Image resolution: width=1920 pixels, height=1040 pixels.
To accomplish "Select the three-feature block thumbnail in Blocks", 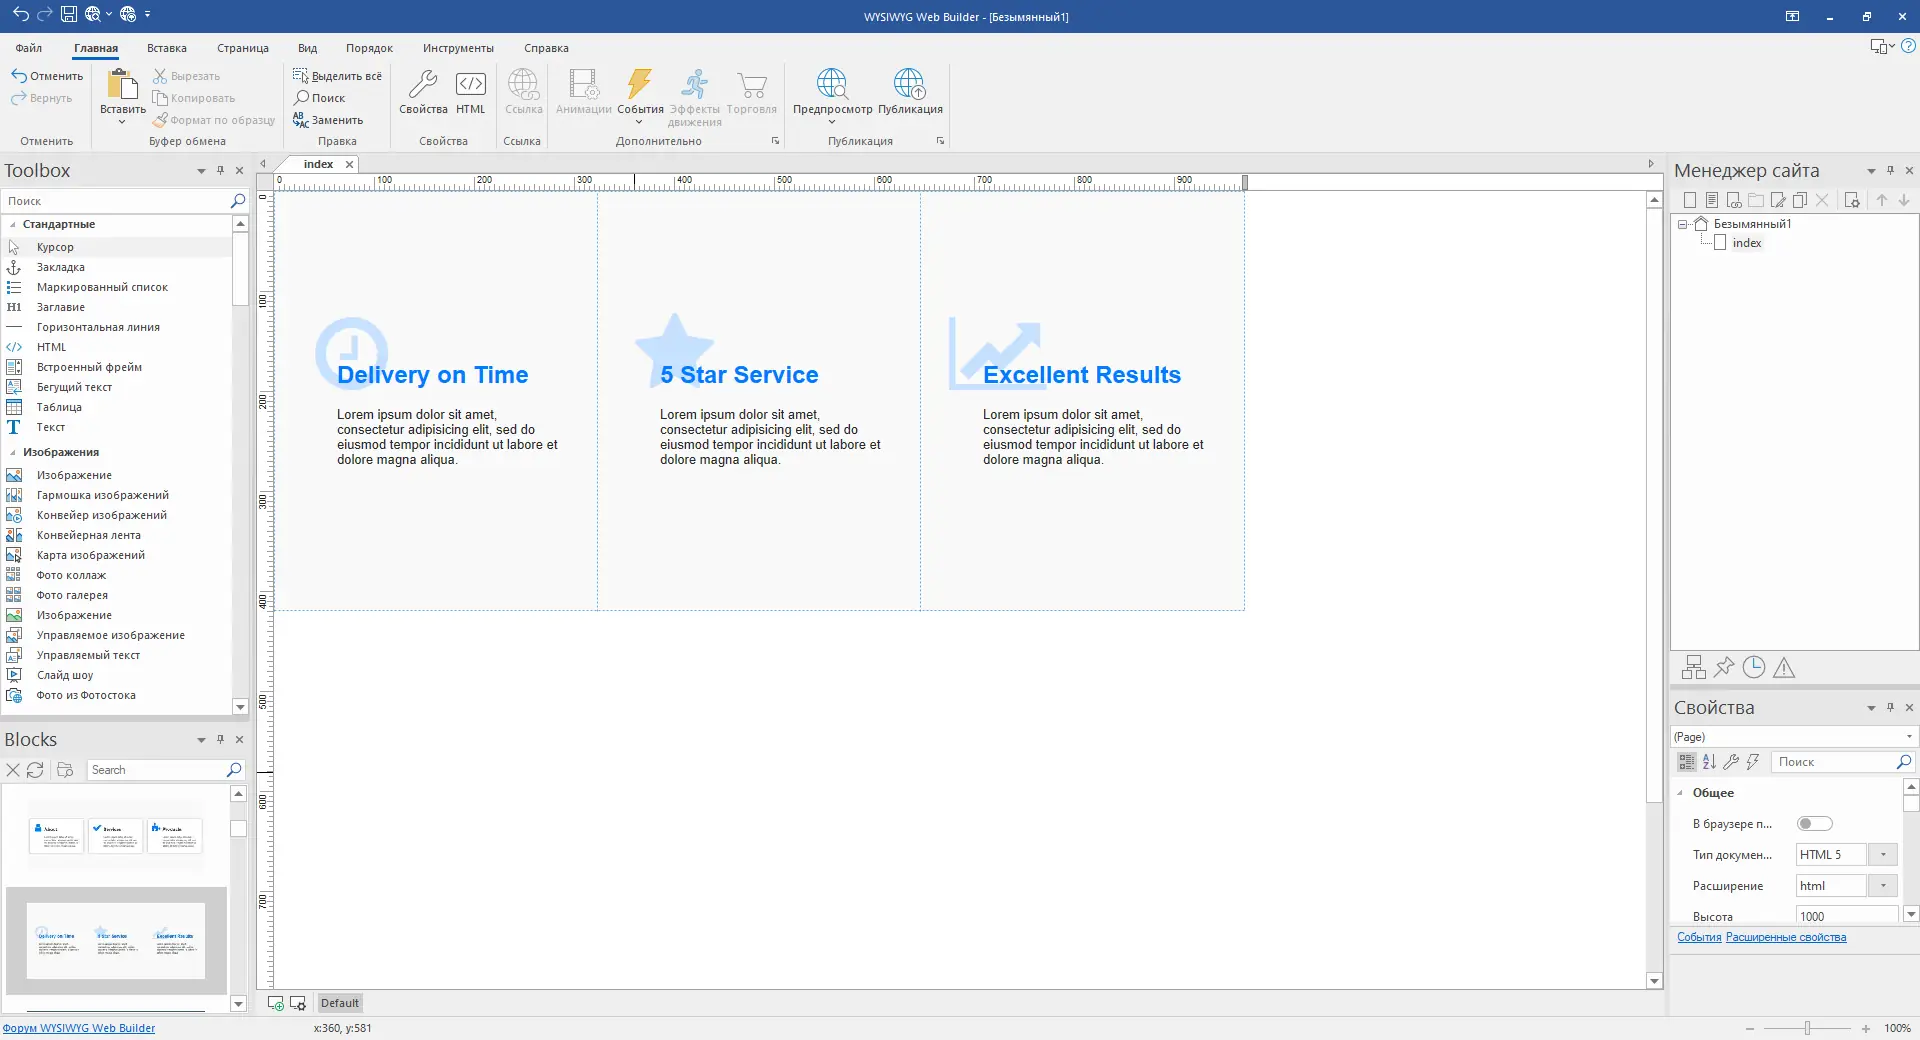I will tap(116, 940).
